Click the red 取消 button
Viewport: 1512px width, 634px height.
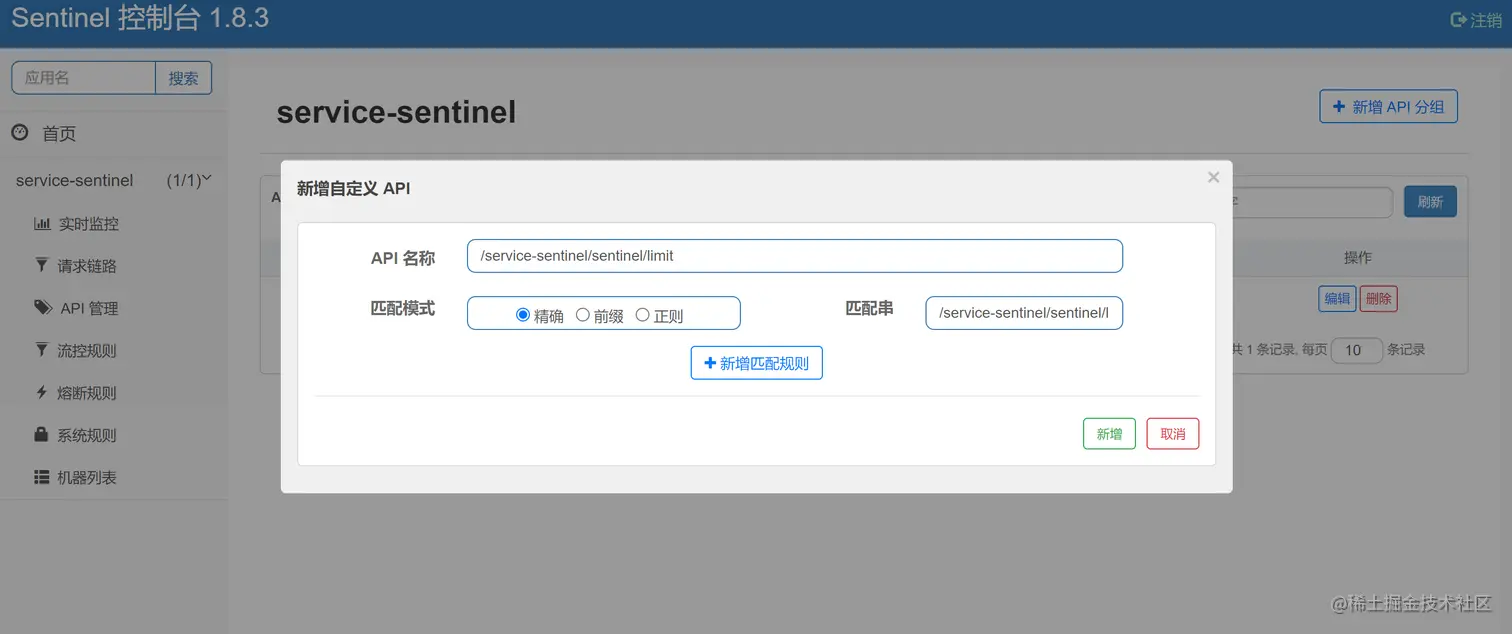click(1172, 434)
